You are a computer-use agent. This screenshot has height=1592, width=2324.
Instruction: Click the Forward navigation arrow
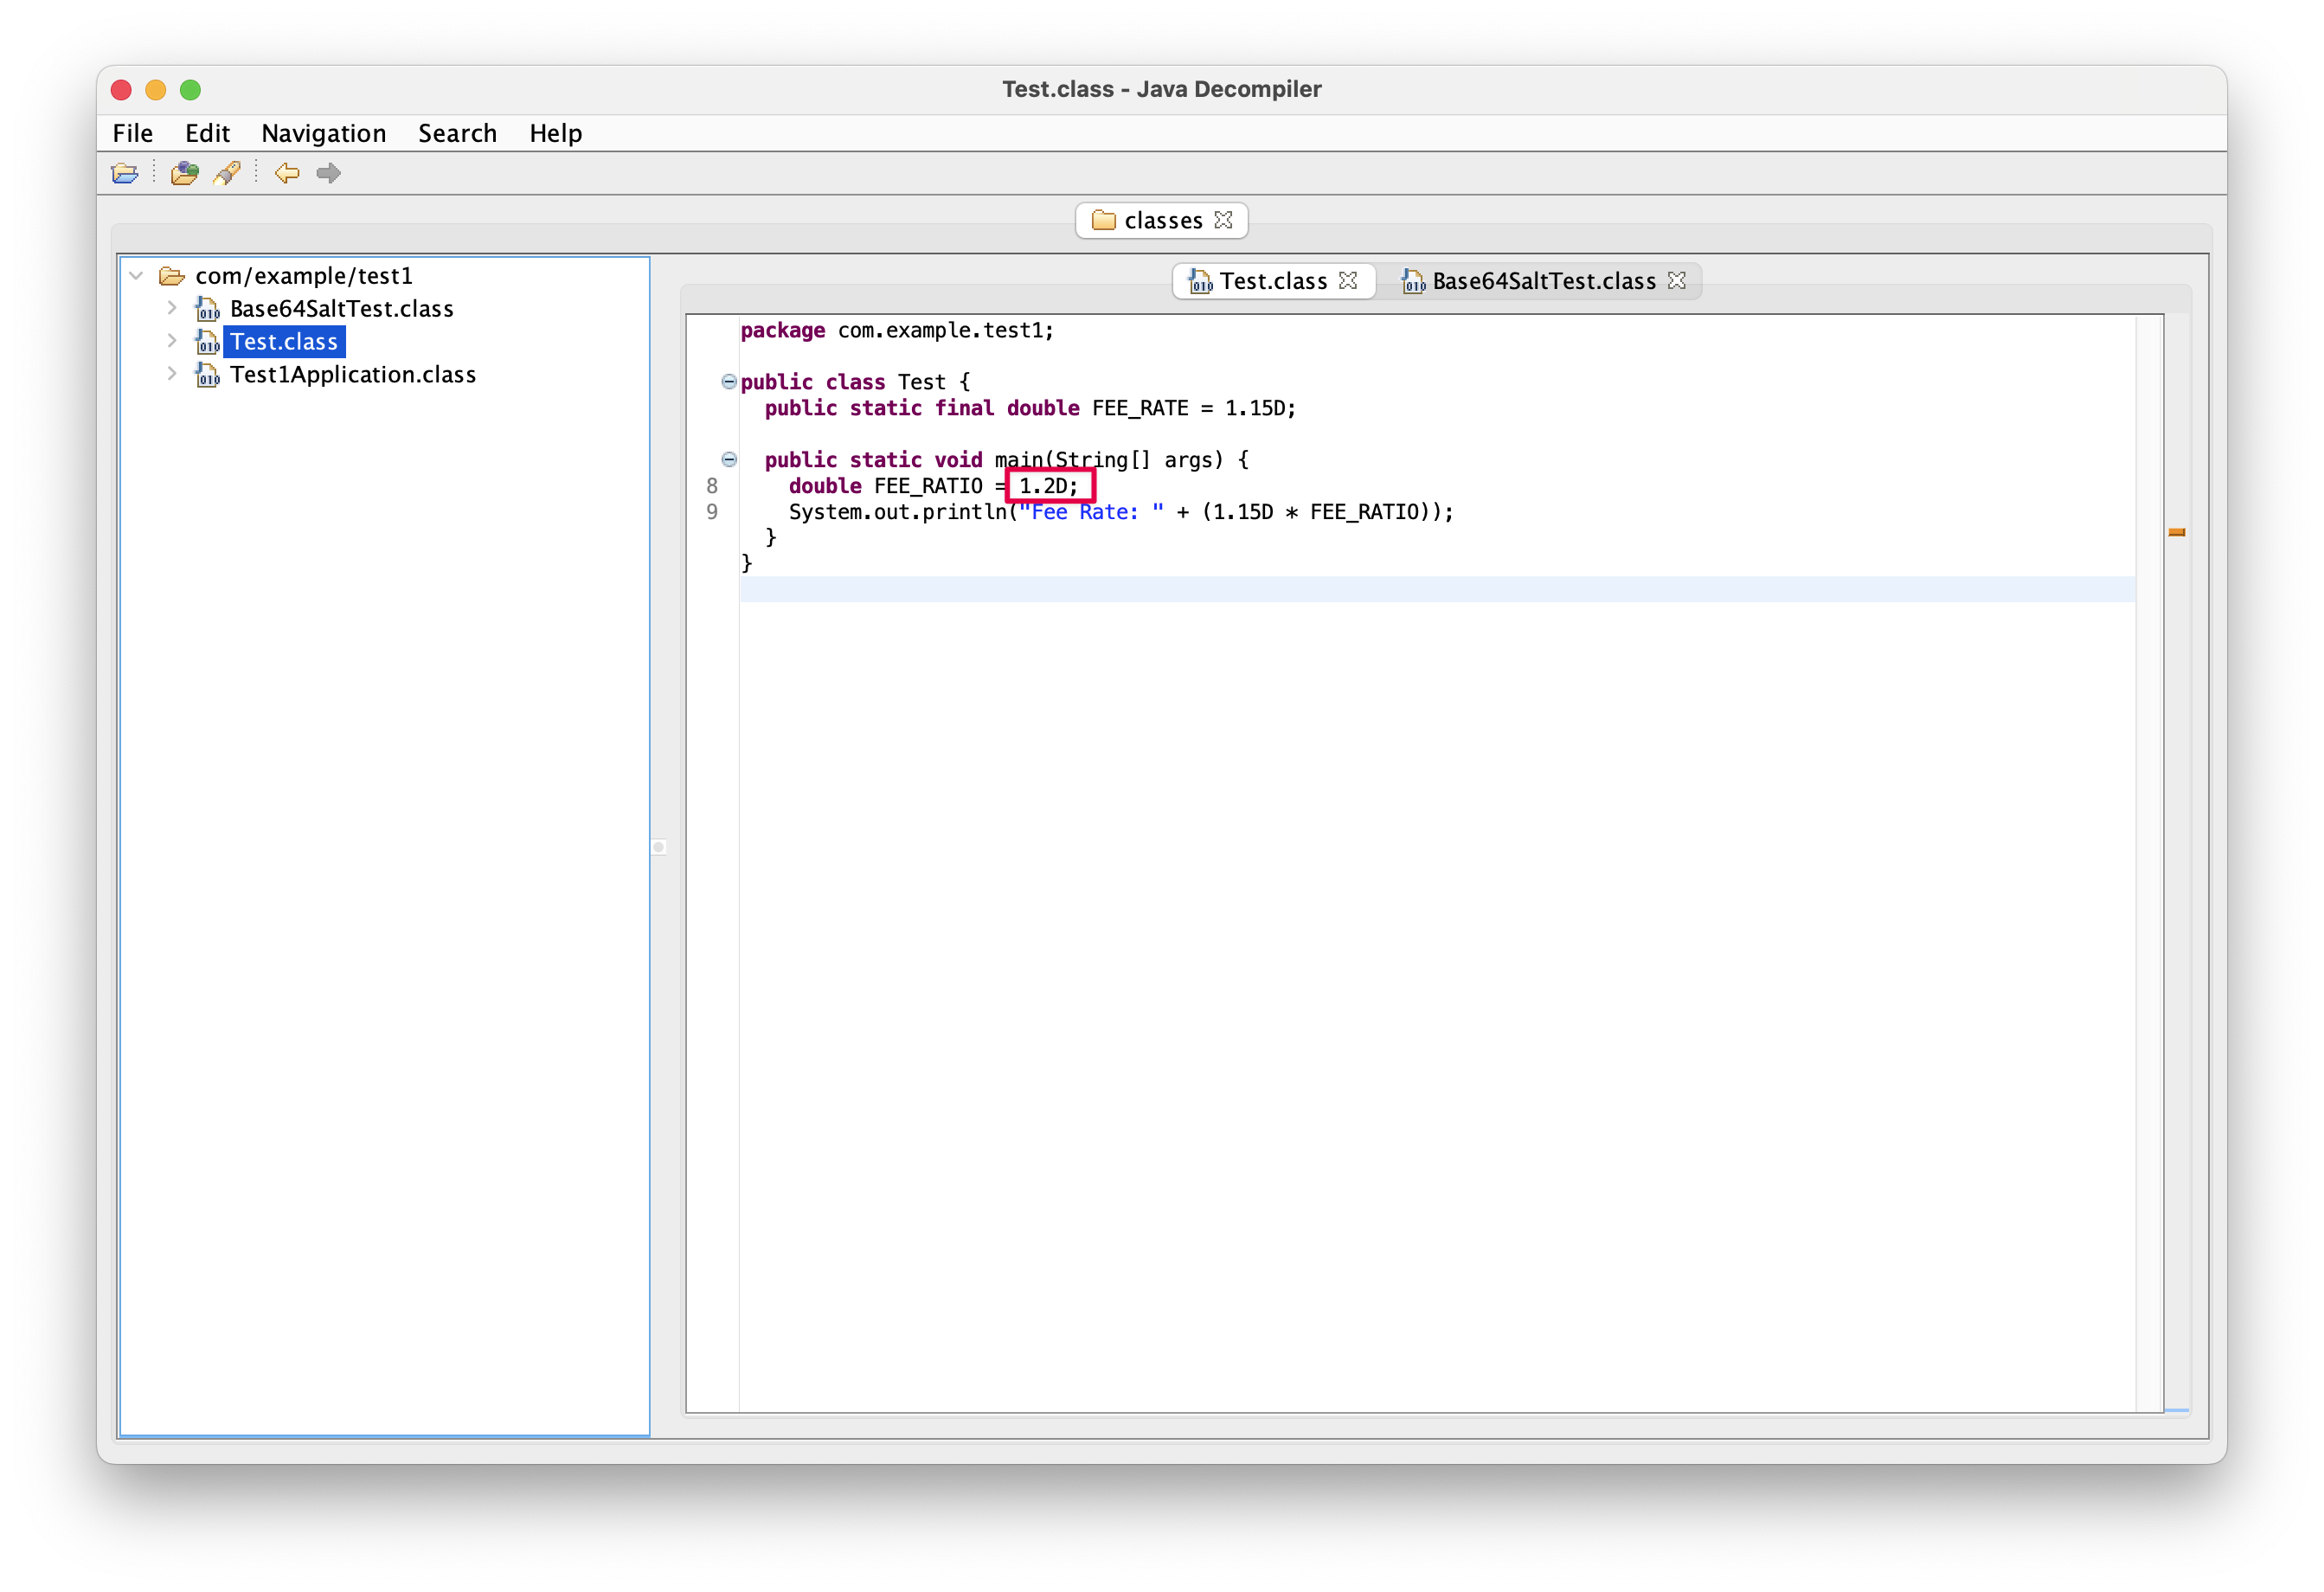pos(328,173)
